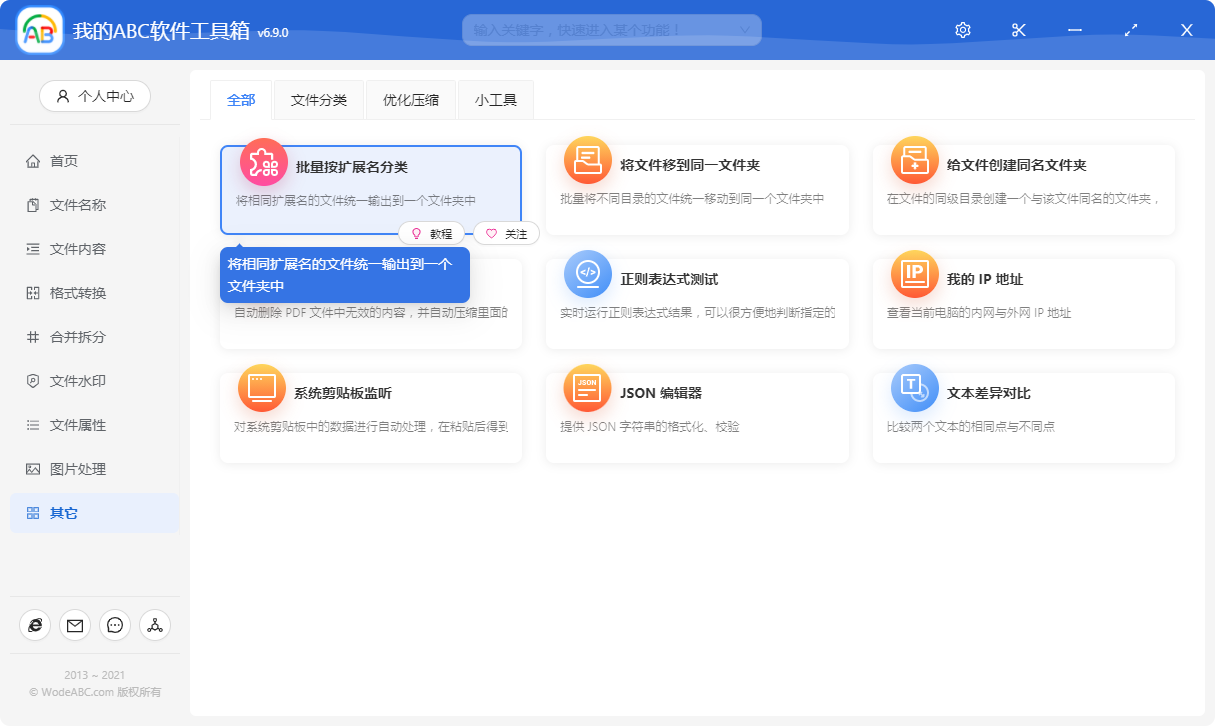Click the share network icon at bottom left
This screenshot has height=726, width=1215.
pyautogui.click(x=154, y=625)
